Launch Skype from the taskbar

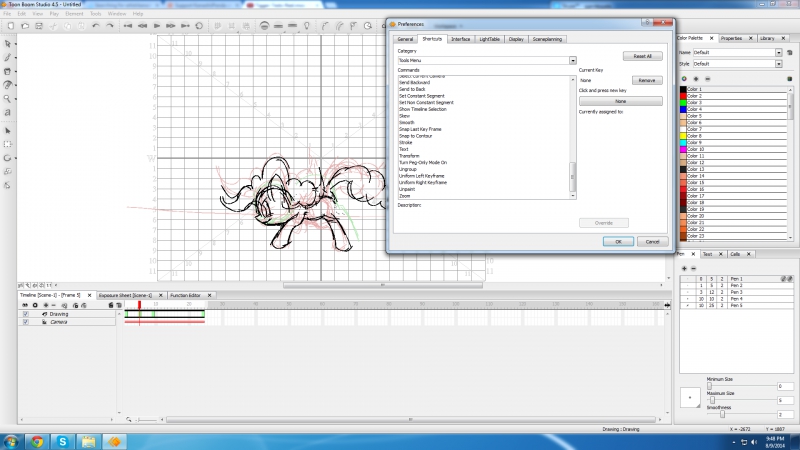tap(62, 440)
